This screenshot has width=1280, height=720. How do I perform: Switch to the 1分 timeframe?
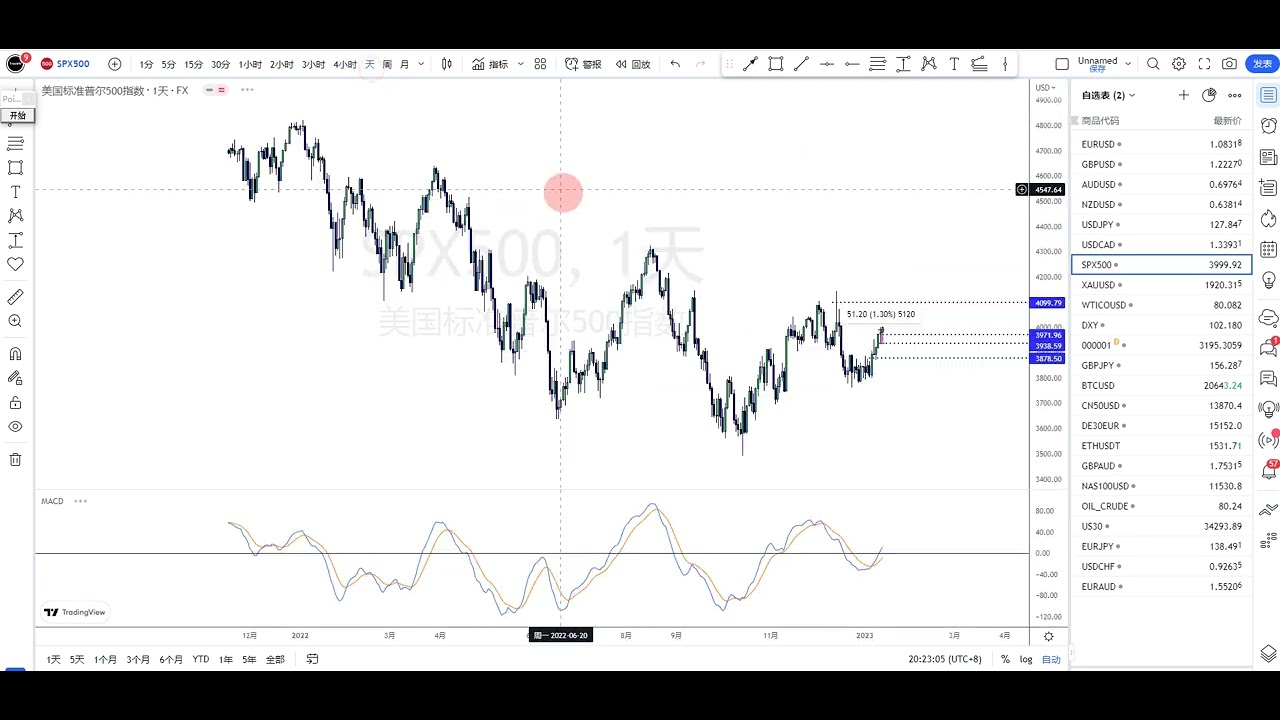pos(146,64)
